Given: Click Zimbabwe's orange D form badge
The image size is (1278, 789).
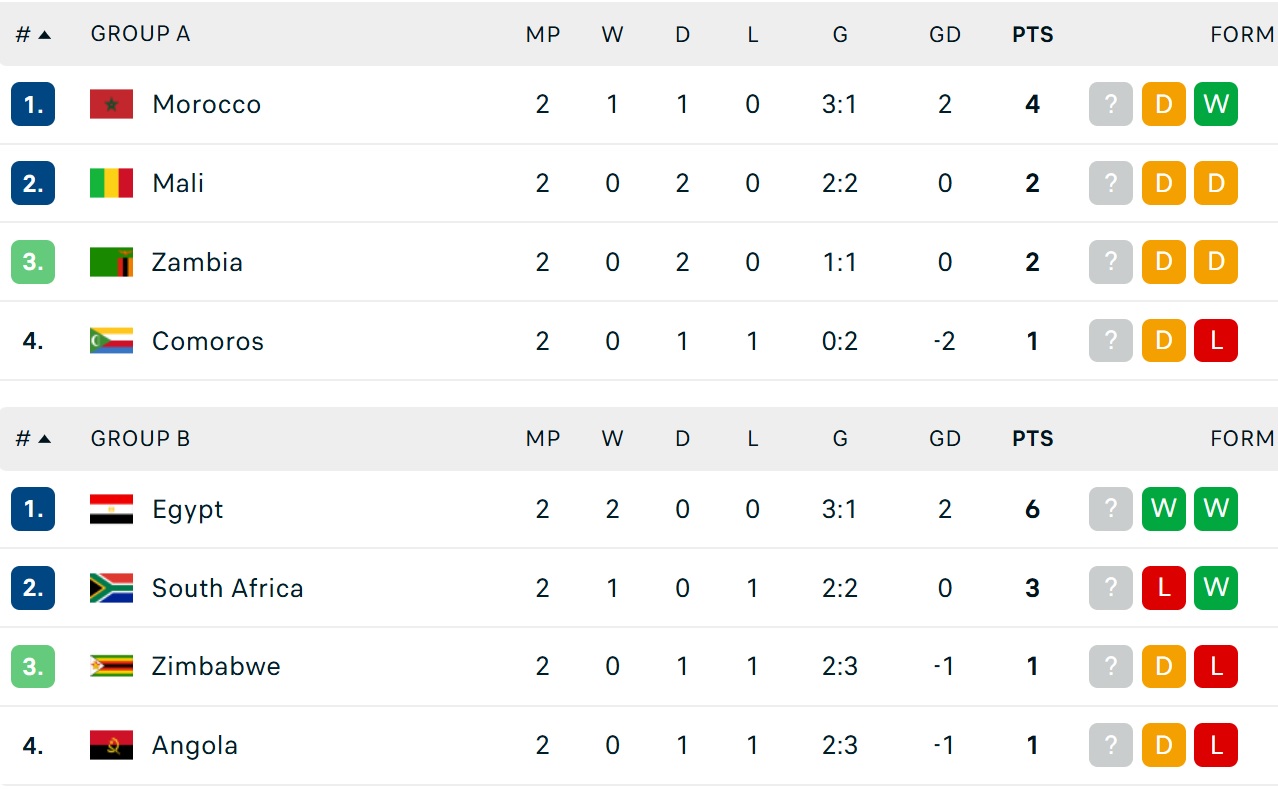Looking at the screenshot, I should pos(1163,666).
